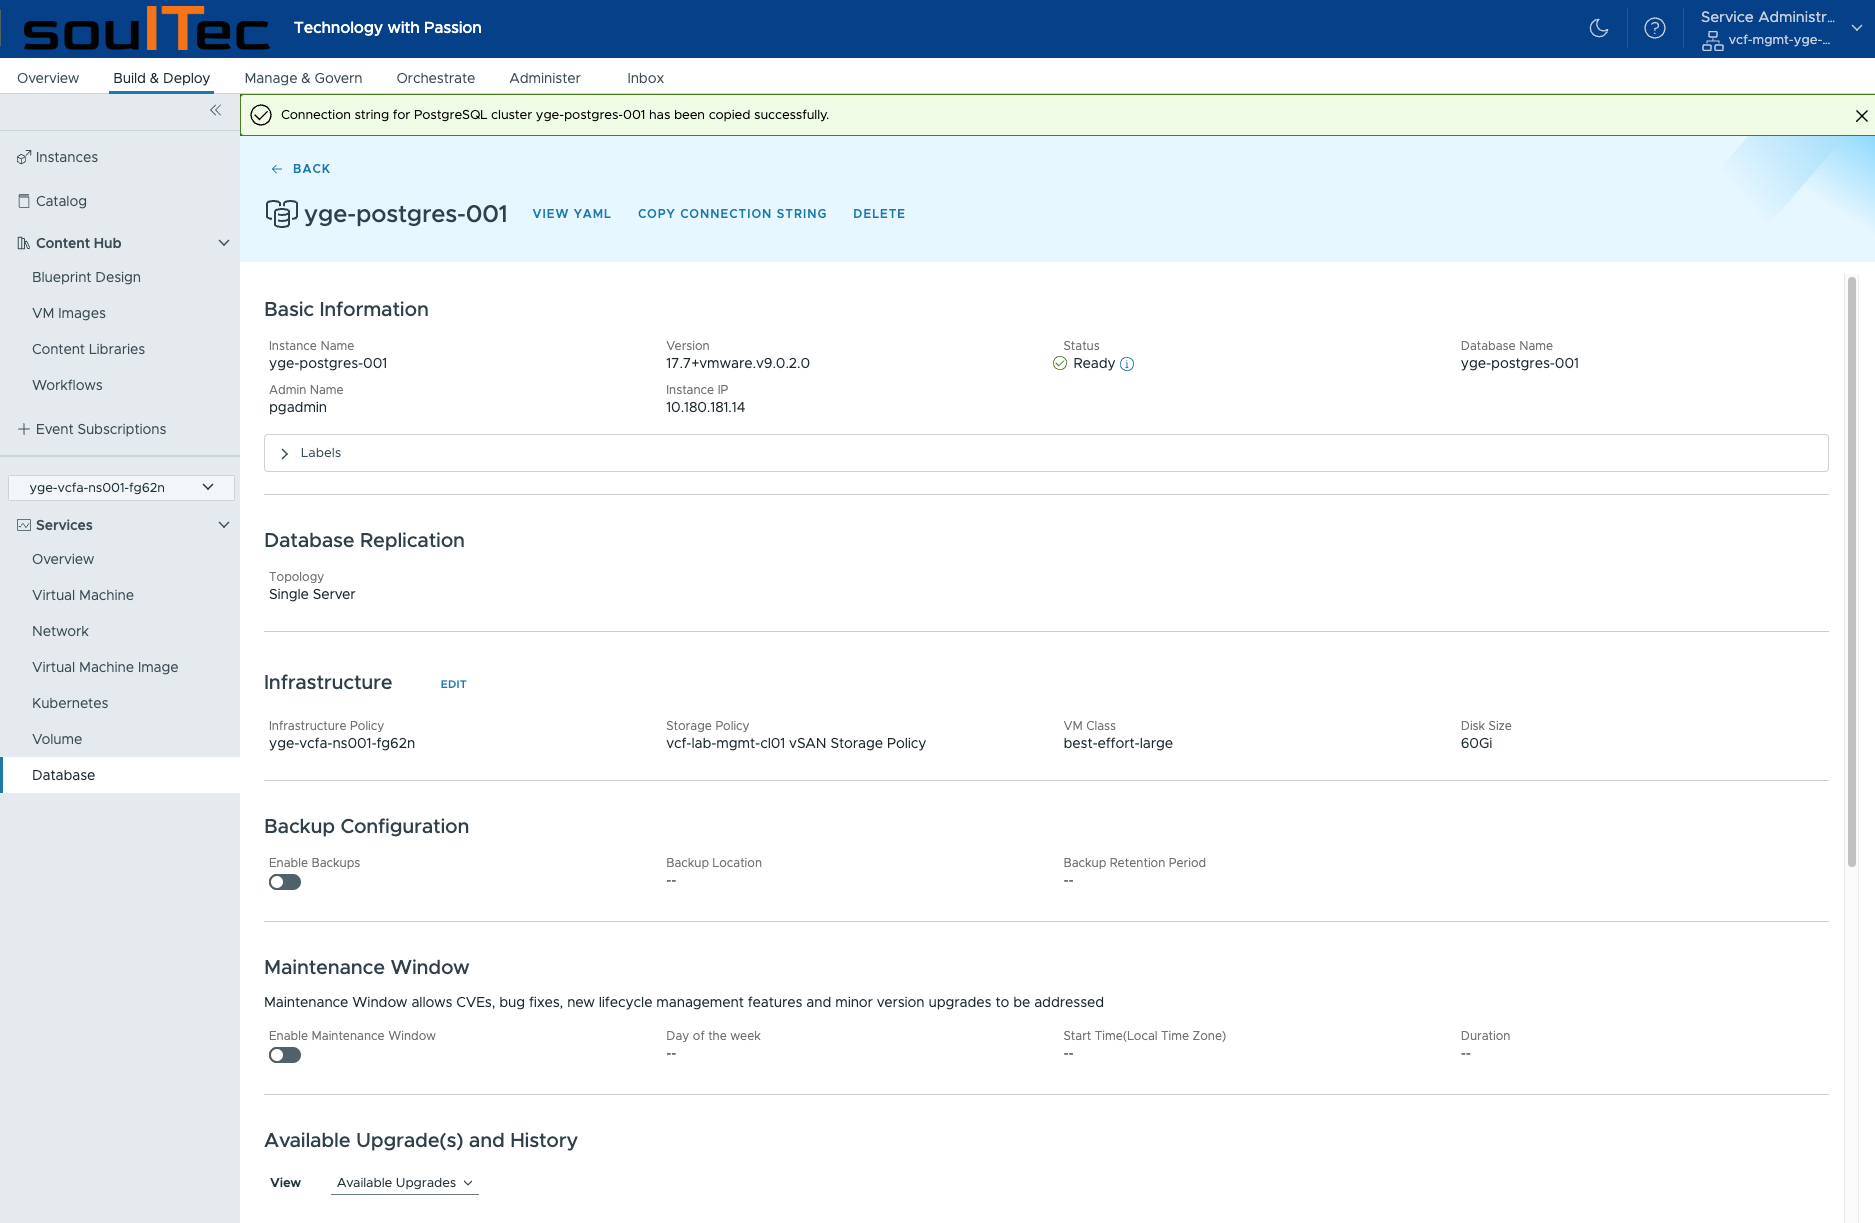The height and width of the screenshot is (1223, 1875).
Task: Click EDIT next to Infrastructure
Action: coord(453,684)
